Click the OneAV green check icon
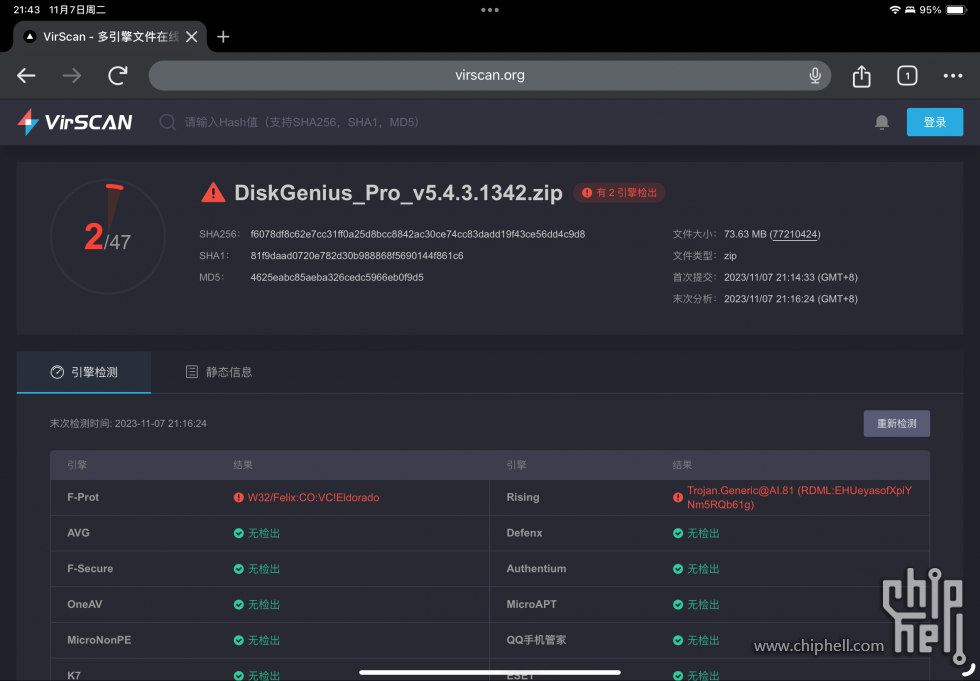This screenshot has height=681, width=980. (x=238, y=604)
